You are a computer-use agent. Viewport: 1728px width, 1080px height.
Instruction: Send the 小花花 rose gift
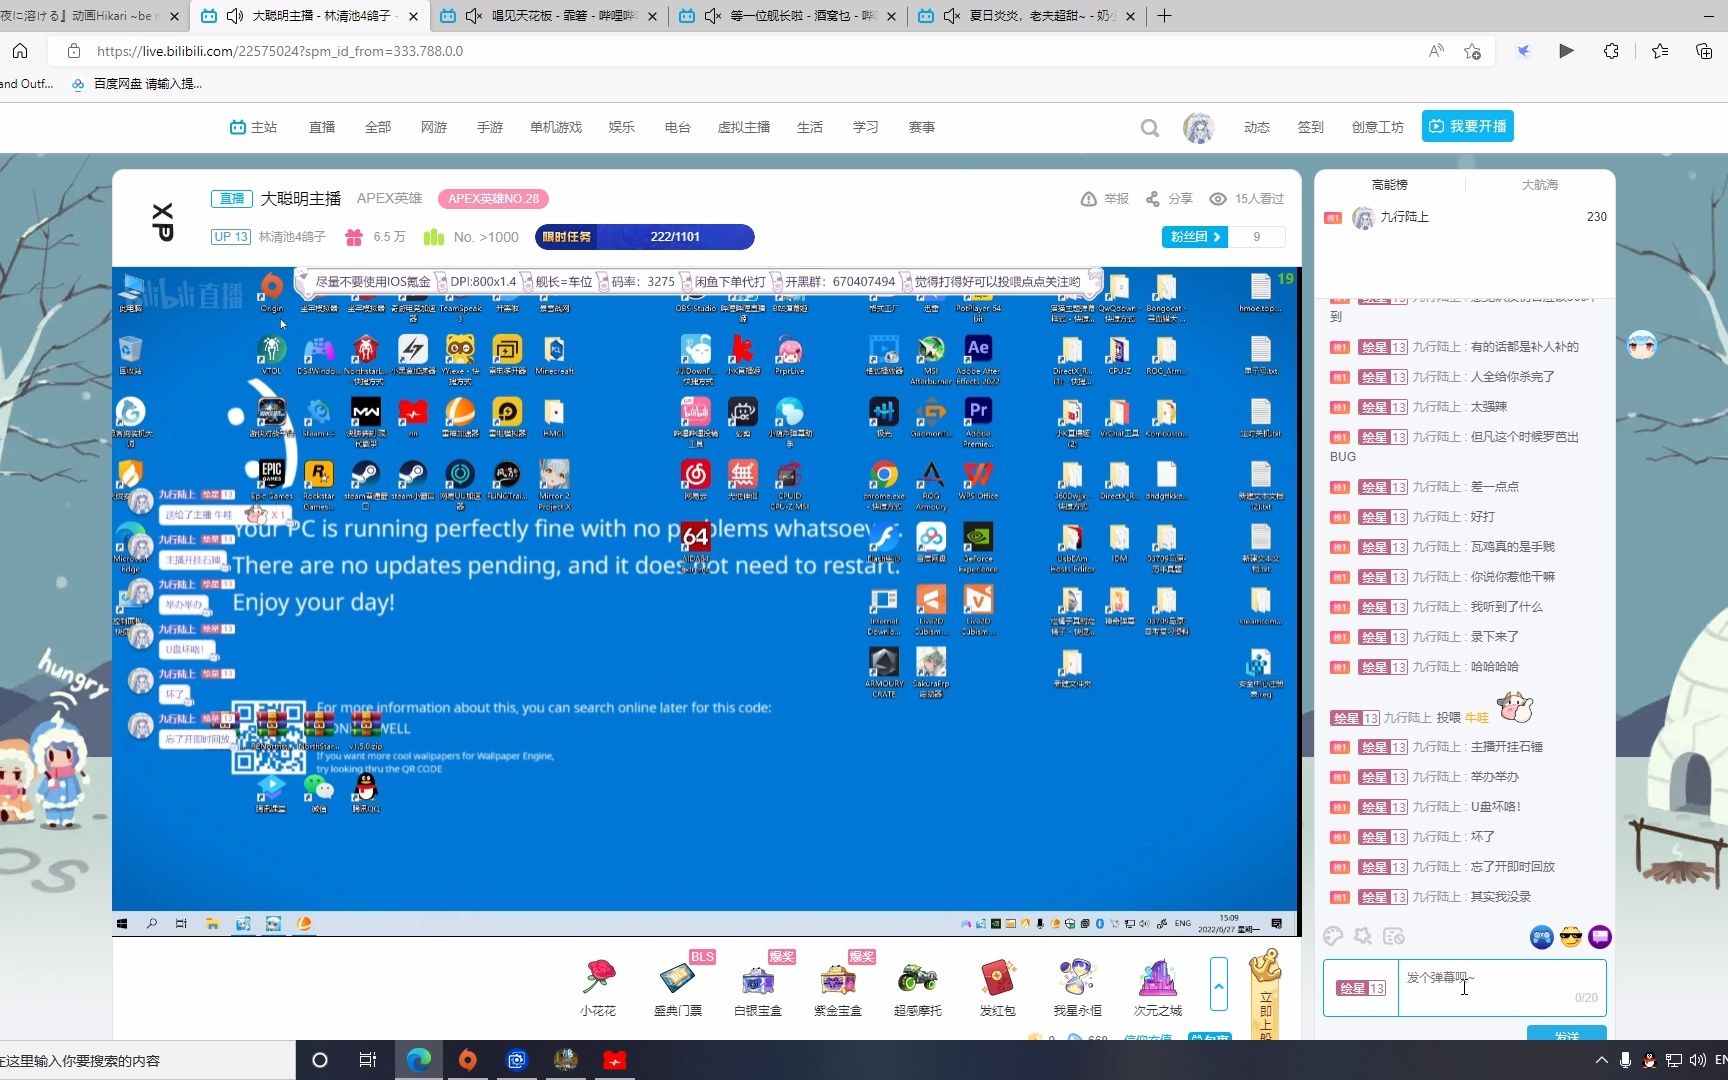pos(598,978)
